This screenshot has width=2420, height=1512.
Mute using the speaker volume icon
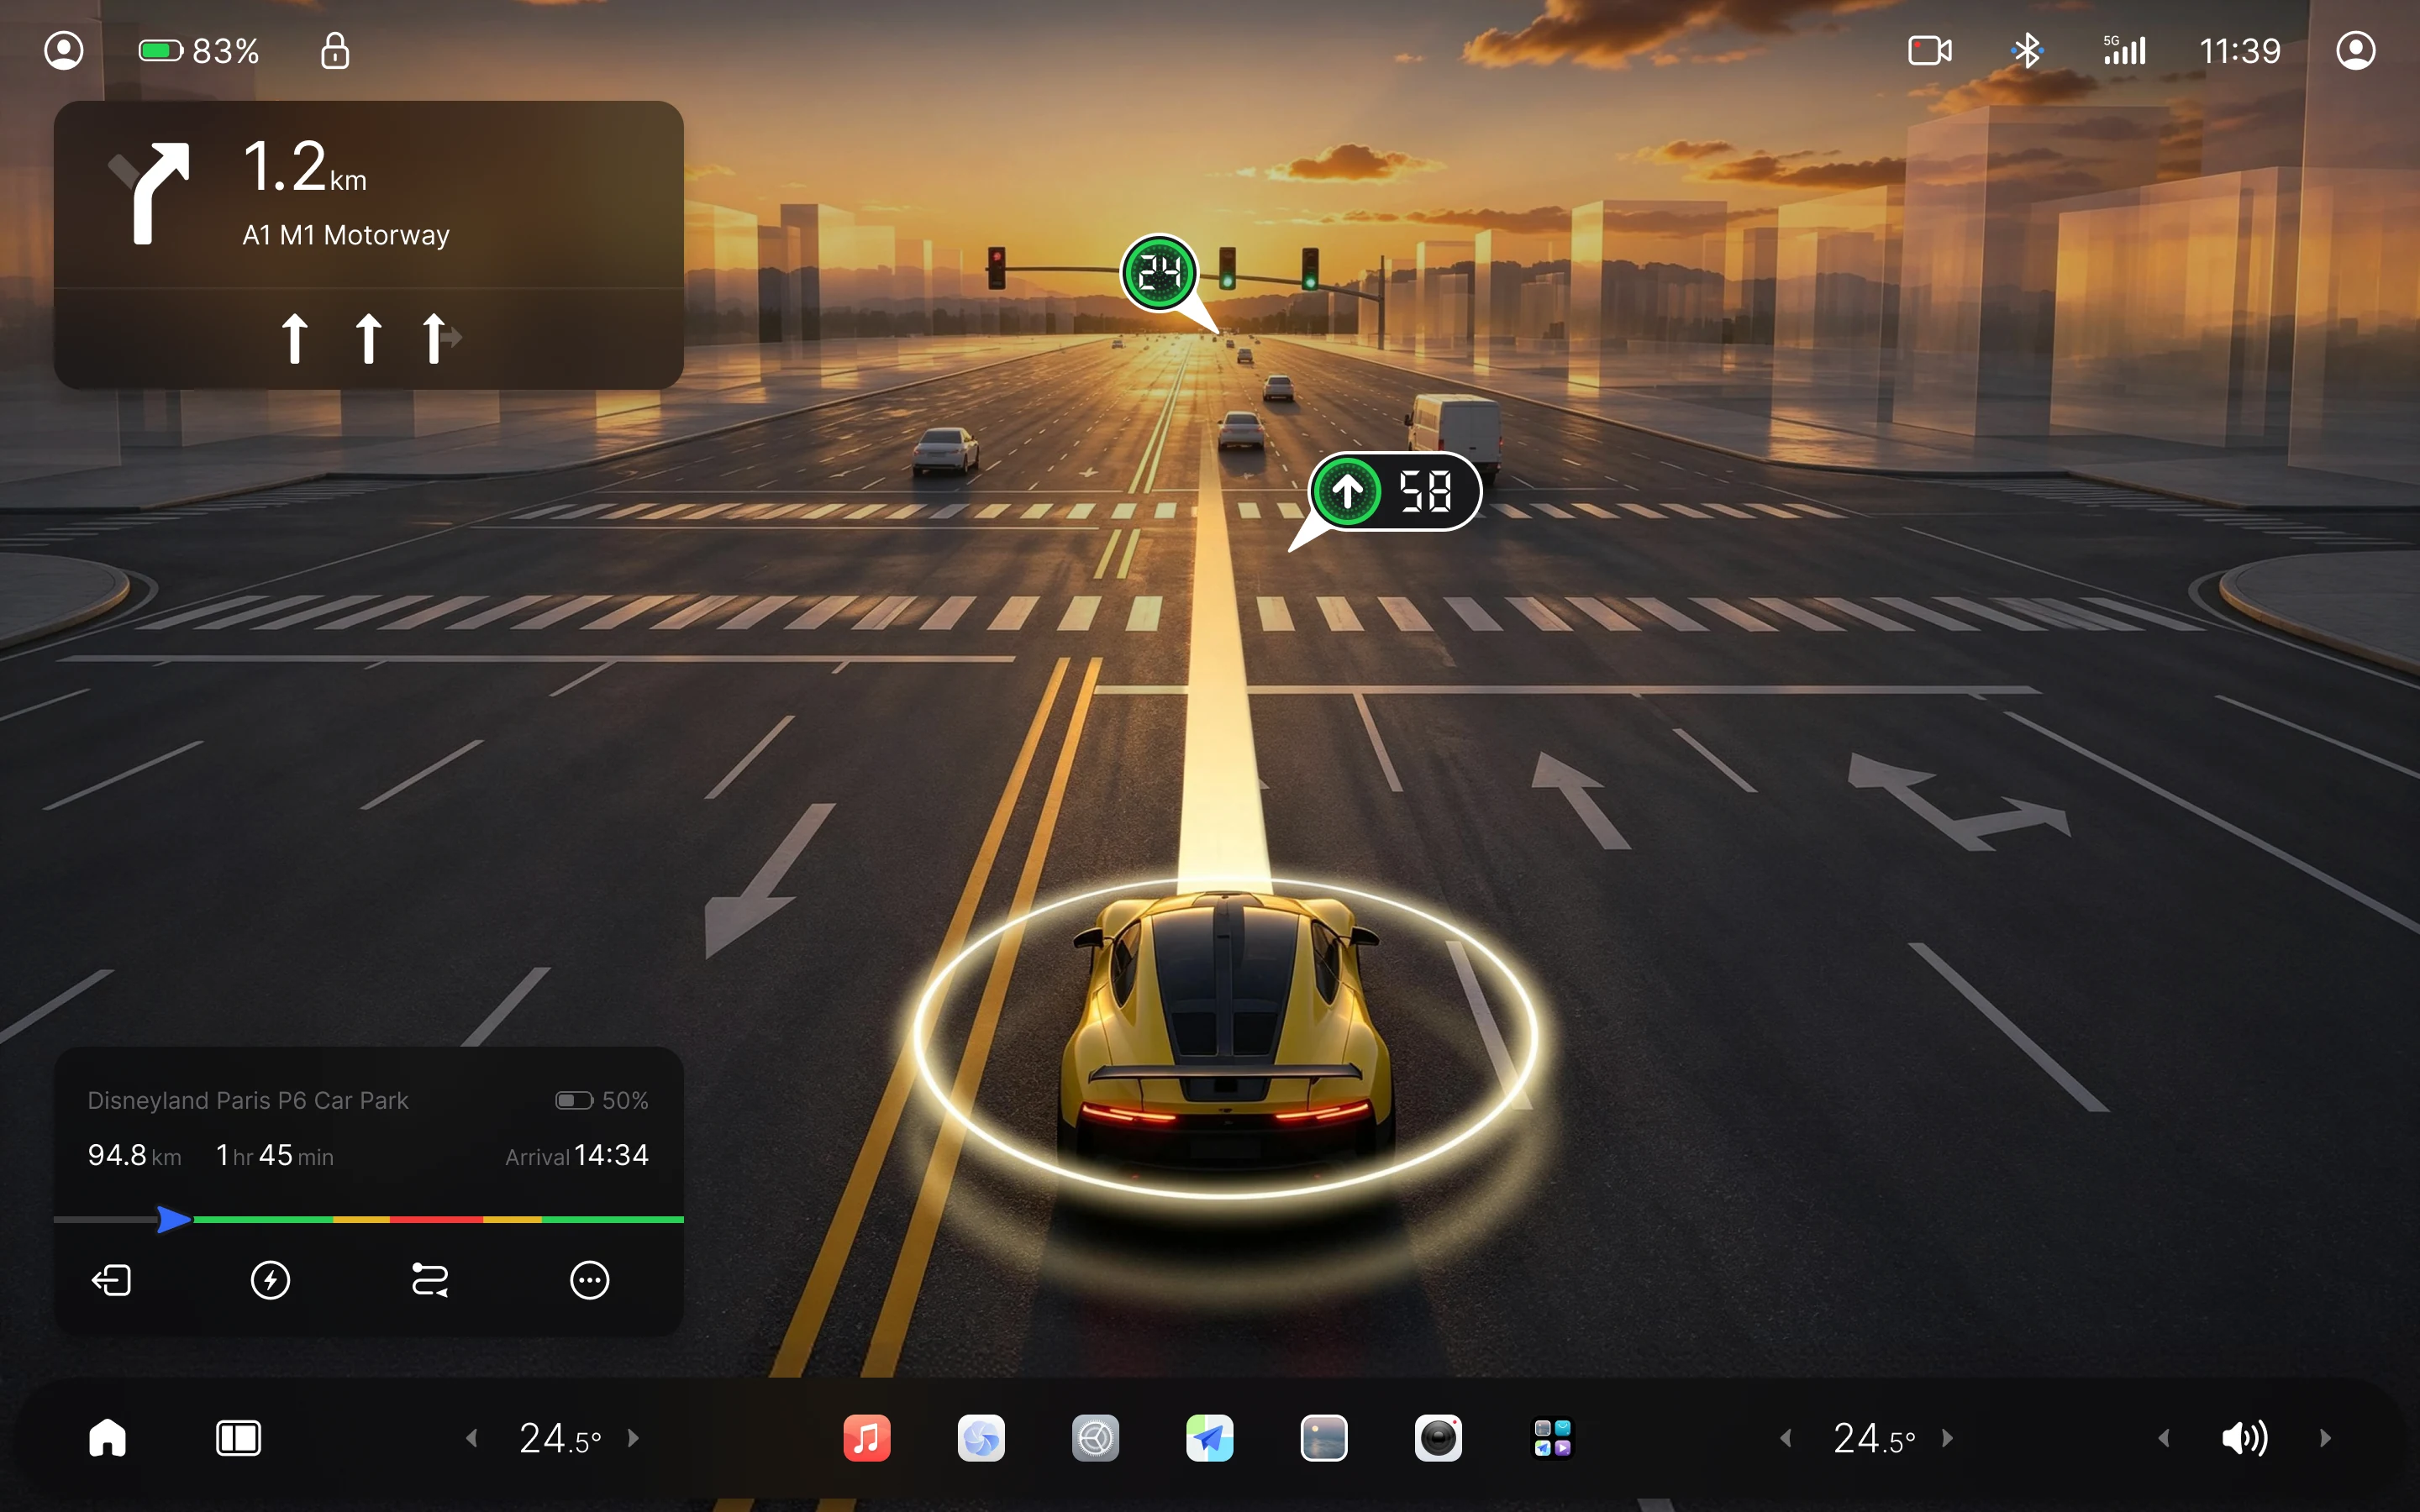2245,1438
